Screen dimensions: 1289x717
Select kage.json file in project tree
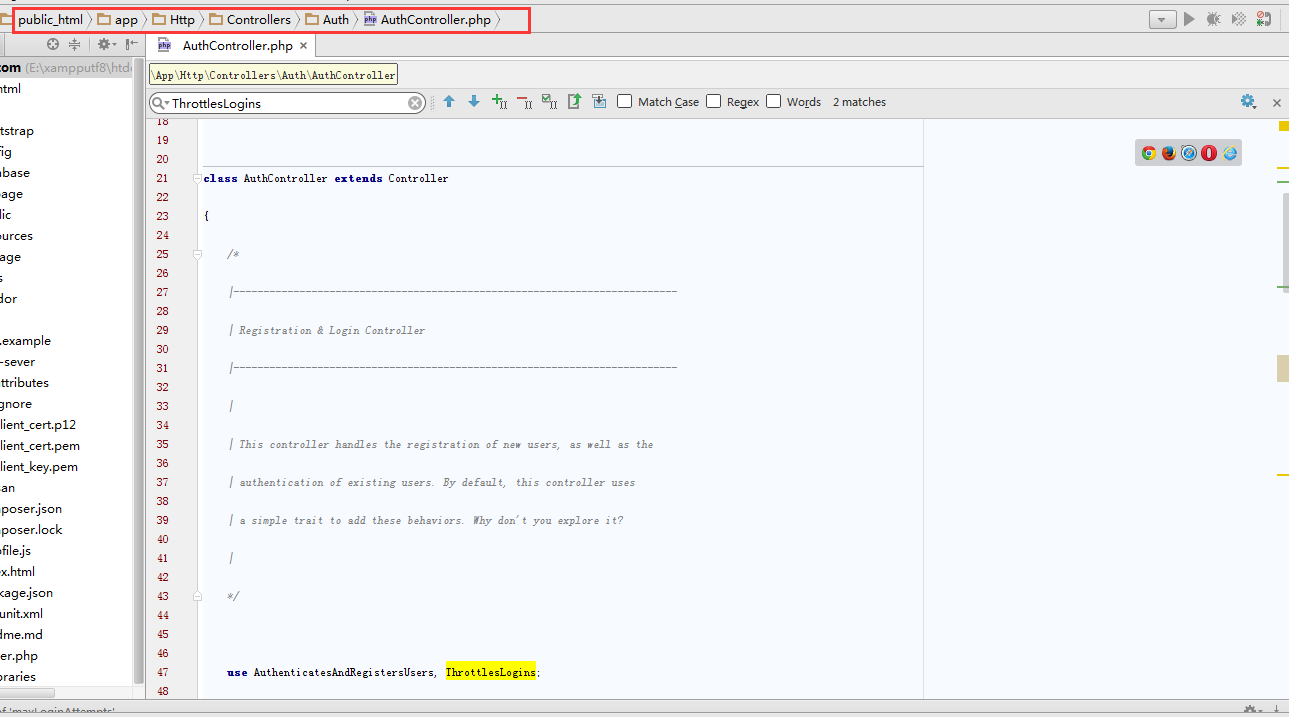coord(27,592)
